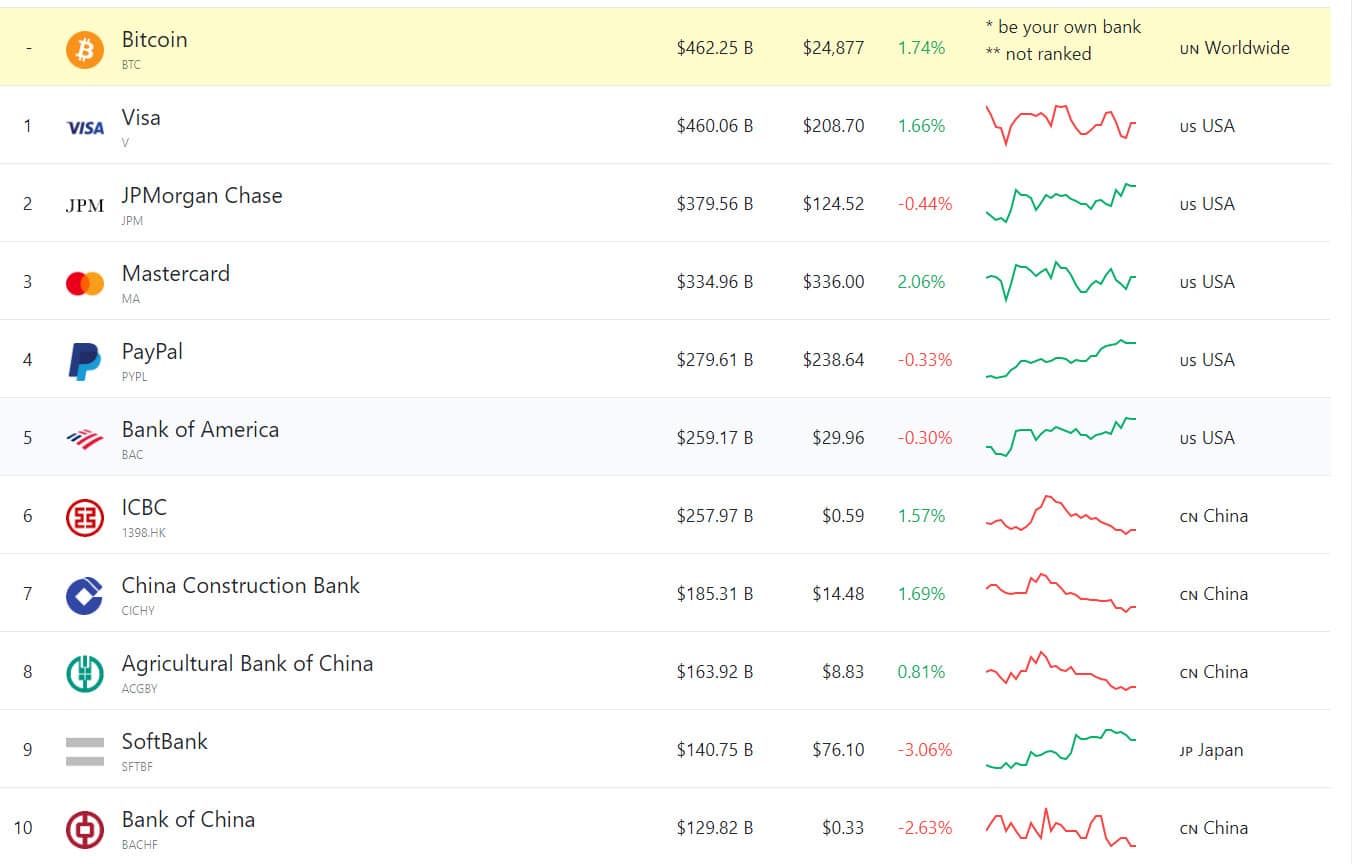Click Bitcoin market cap $462.25 B

(x=715, y=47)
